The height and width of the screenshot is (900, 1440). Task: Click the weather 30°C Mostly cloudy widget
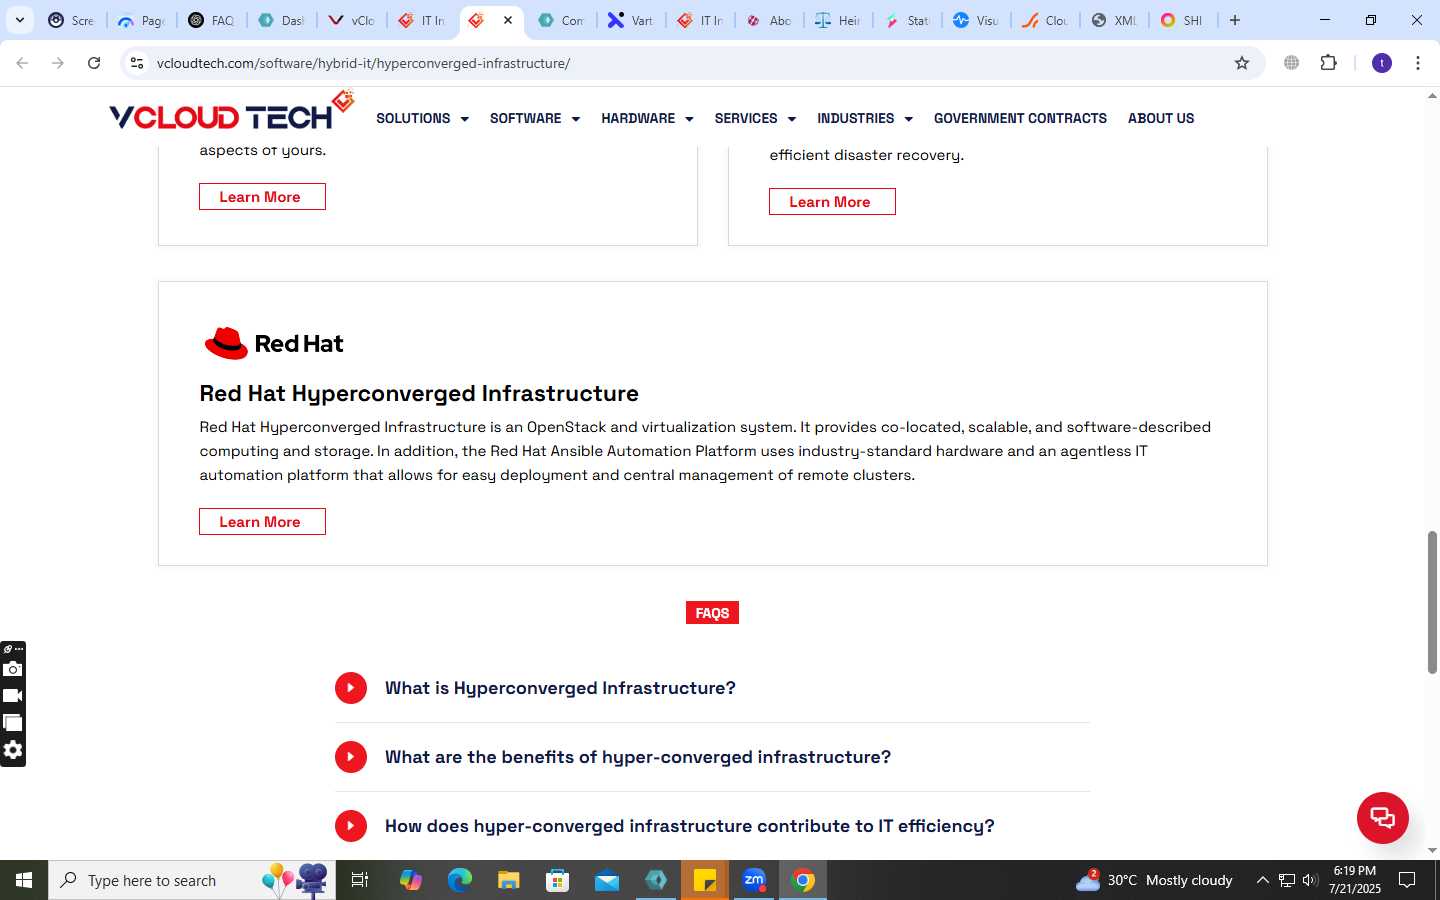pos(1154,880)
